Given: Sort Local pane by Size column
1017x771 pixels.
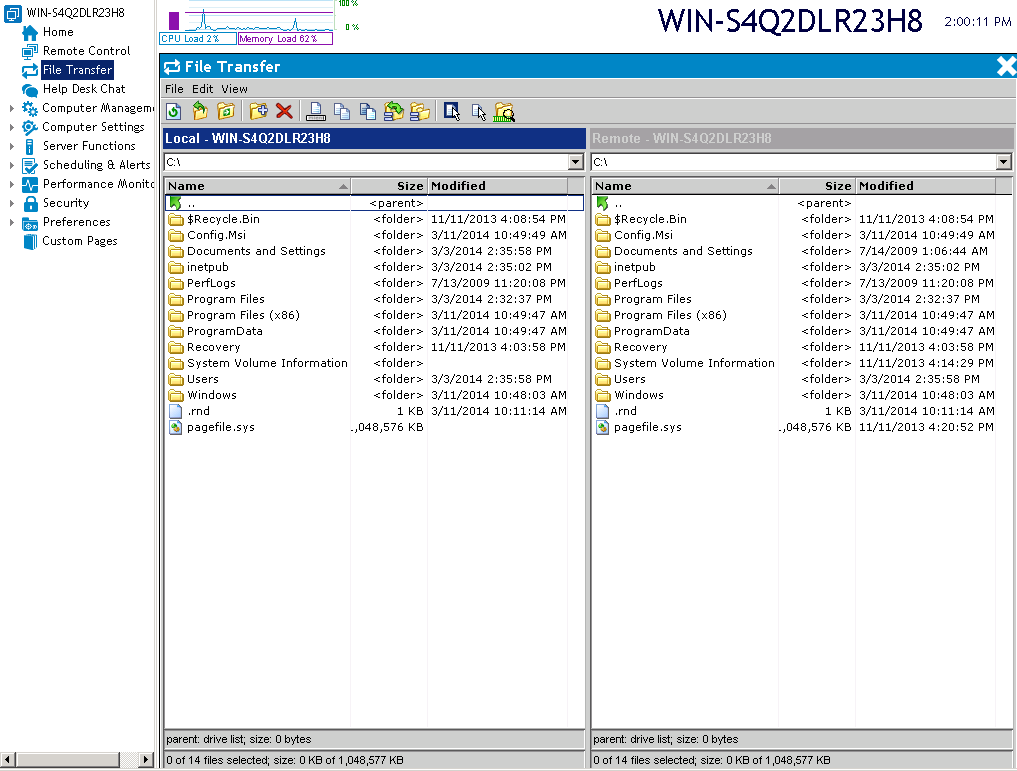Looking at the screenshot, I should [389, 186].
